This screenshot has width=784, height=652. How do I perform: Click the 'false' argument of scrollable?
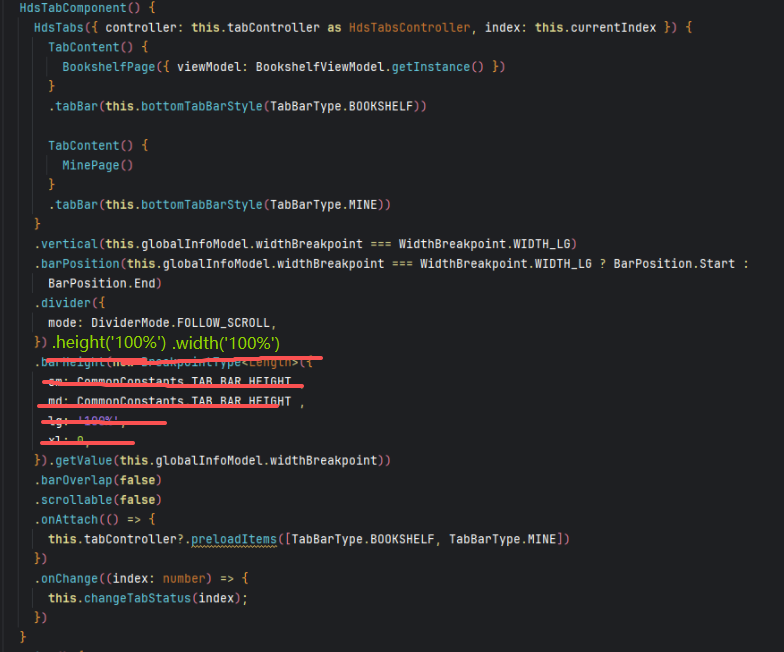[x=138, y=500]
